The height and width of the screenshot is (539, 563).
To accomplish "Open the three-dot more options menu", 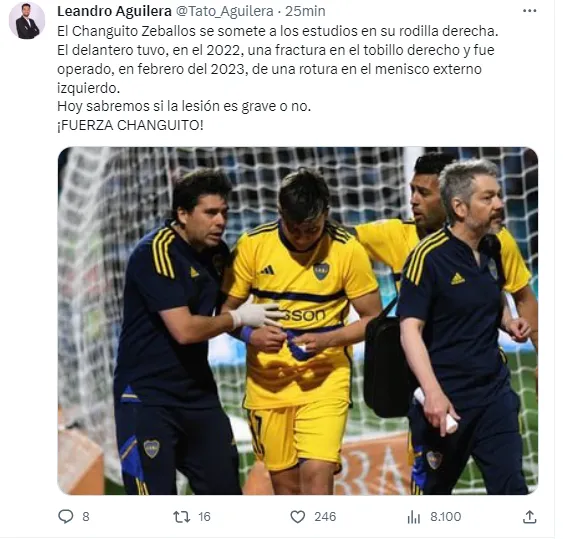I will (x=530, y=11).
